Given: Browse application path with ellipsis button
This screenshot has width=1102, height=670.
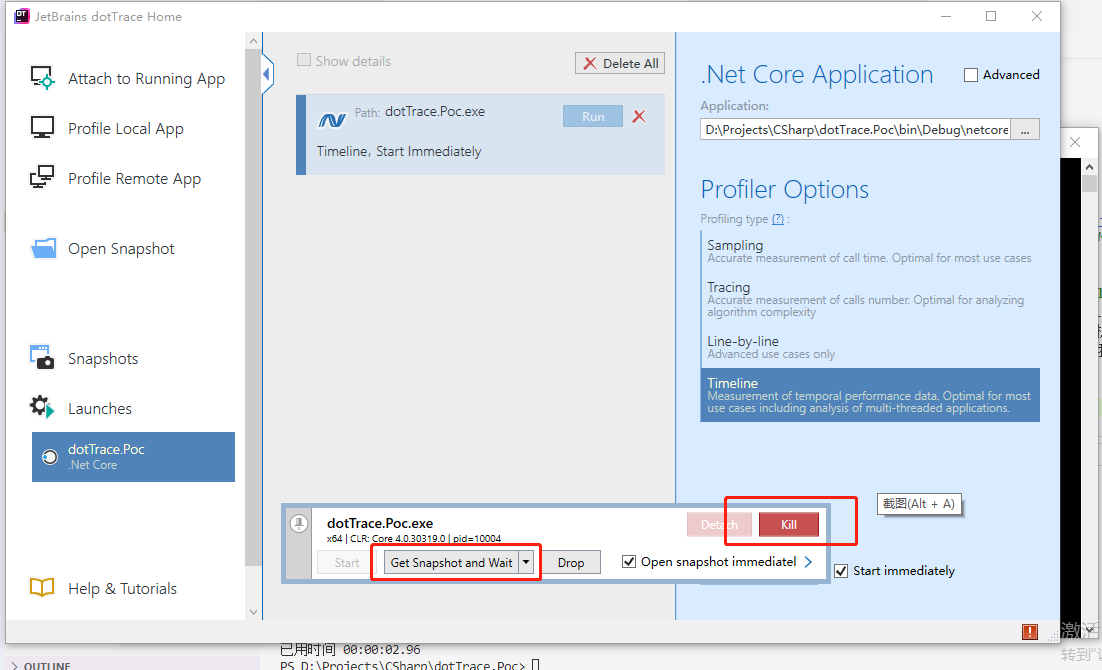Looking at the screenshot, I should point(1025,130).
